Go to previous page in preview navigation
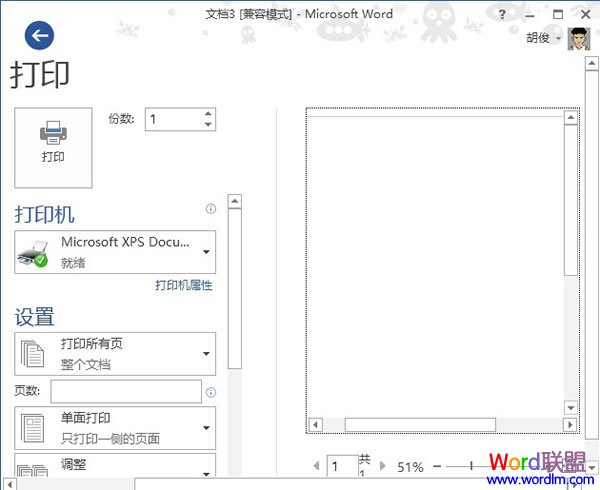The height and width of the screenshot is (490, 600). (x=318, y=467)
